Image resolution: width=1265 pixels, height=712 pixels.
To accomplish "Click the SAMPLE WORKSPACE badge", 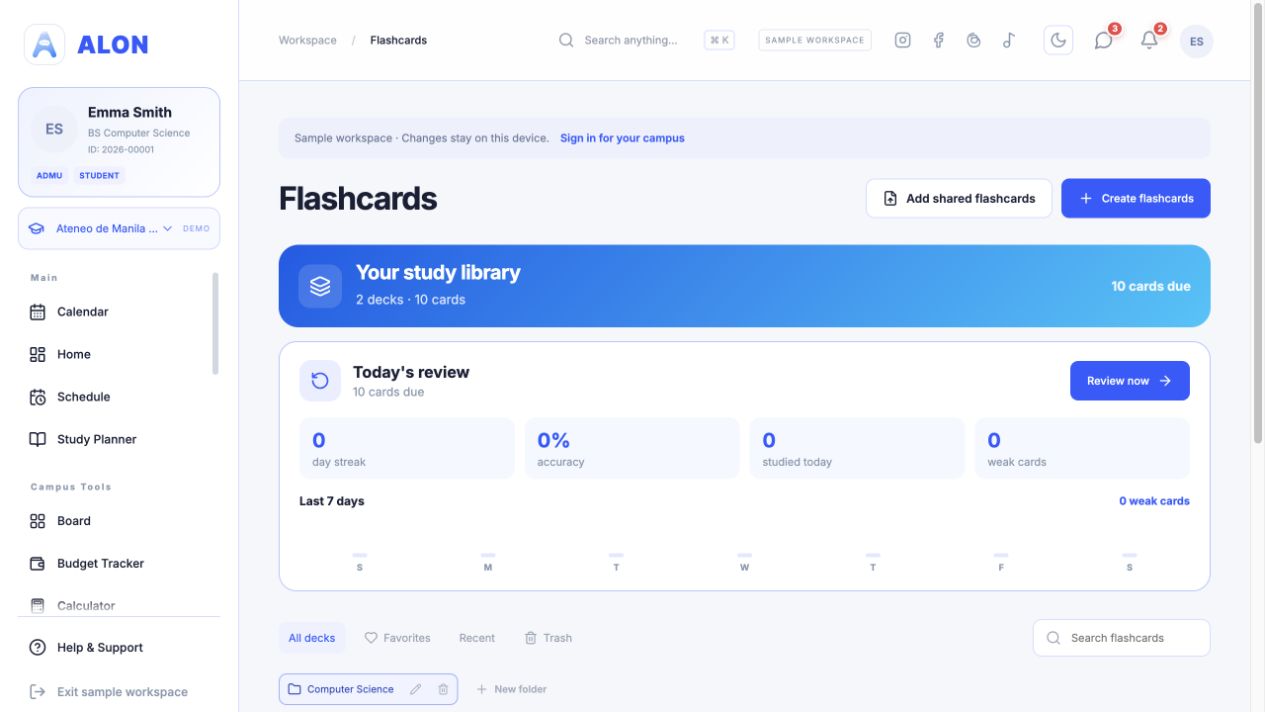I will [814, 40].
